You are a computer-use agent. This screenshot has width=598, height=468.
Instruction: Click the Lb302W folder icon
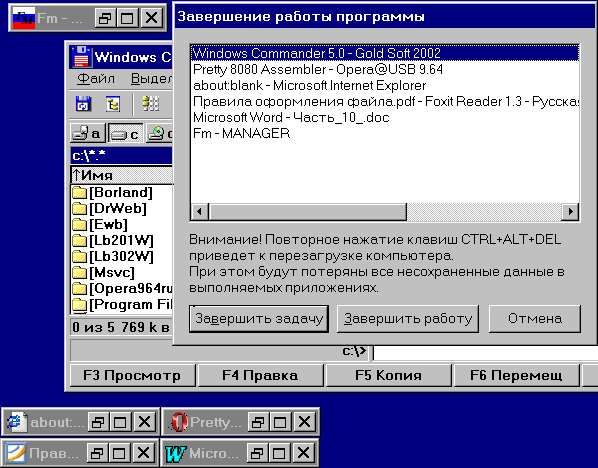(79, 256)
